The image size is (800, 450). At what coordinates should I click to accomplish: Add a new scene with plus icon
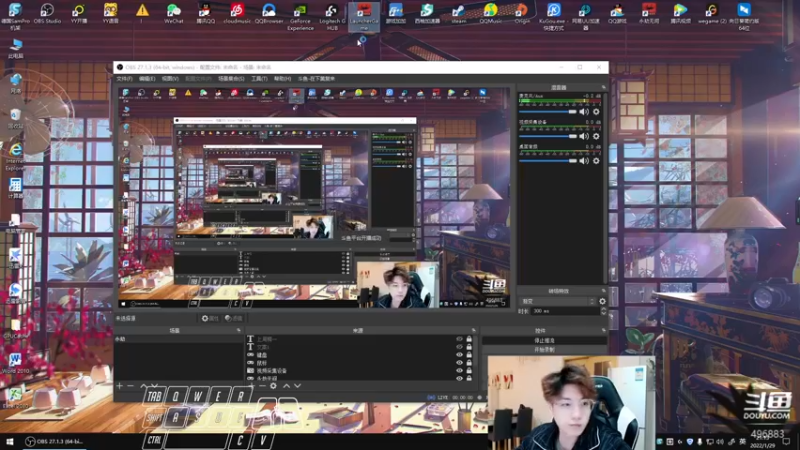(x=119, y=386)
